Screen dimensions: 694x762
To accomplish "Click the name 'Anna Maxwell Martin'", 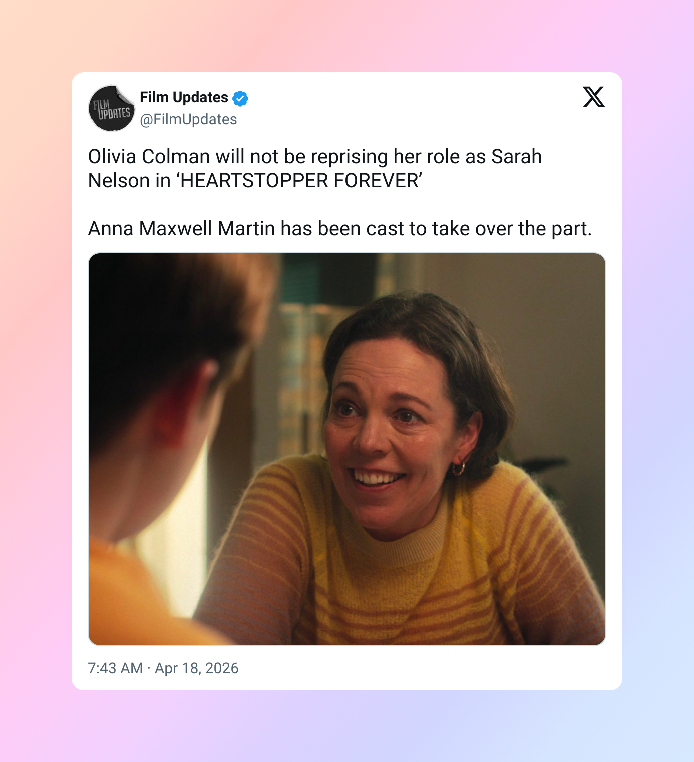I will click(x=181, y=228).
